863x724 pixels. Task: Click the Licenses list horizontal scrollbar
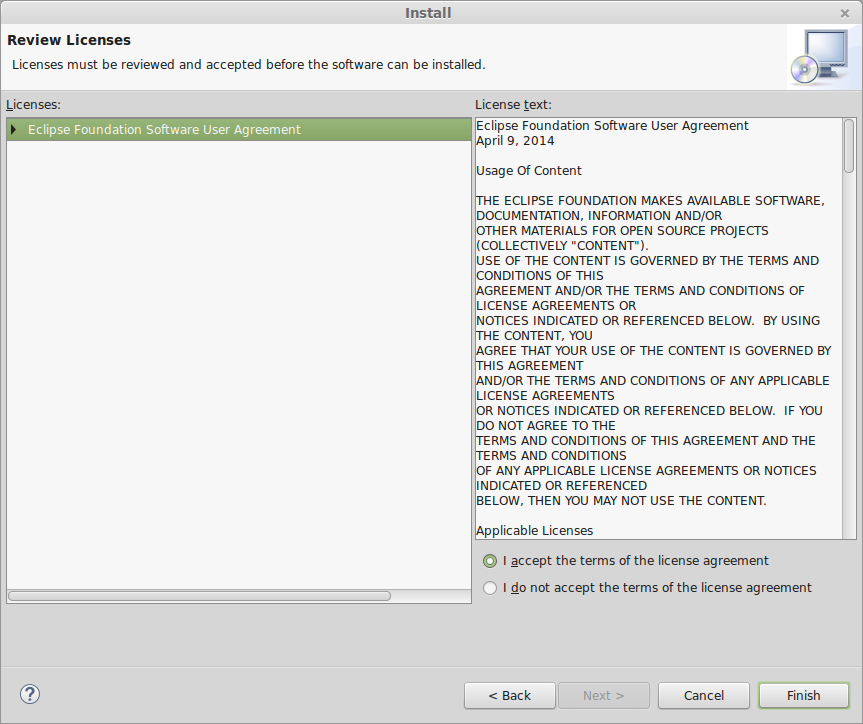(200, 596)
